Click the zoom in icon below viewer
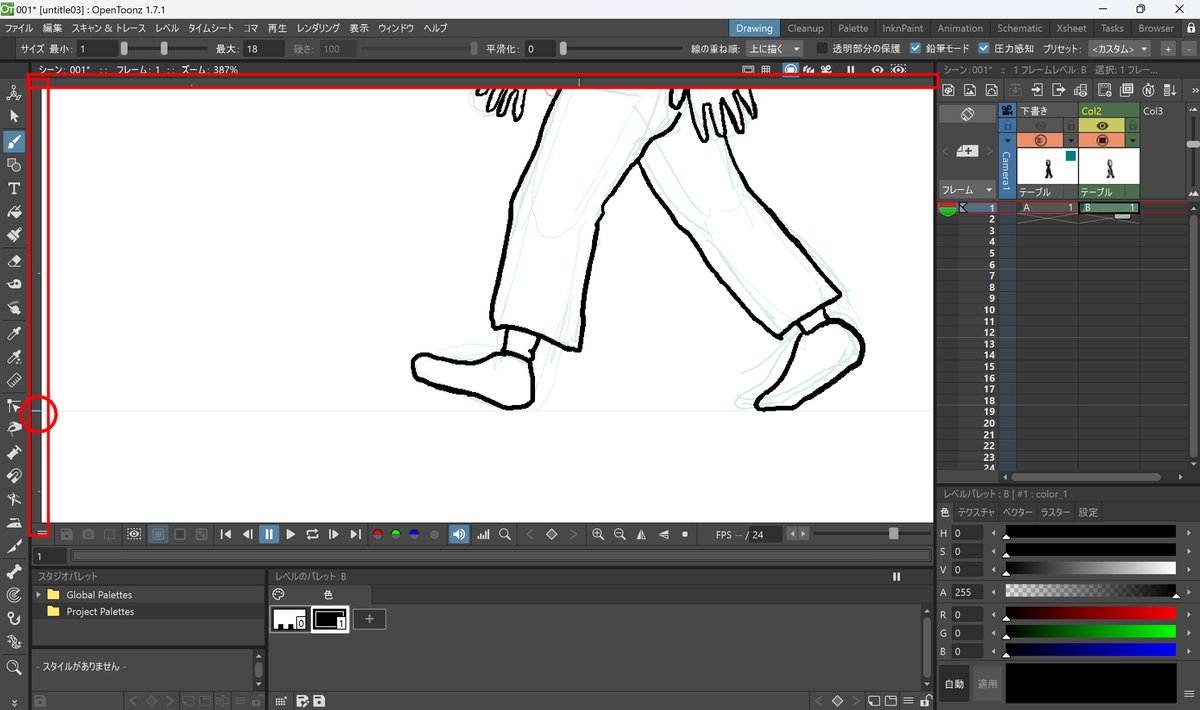This screenshot has height=710, width=1200. coord(598,535)
